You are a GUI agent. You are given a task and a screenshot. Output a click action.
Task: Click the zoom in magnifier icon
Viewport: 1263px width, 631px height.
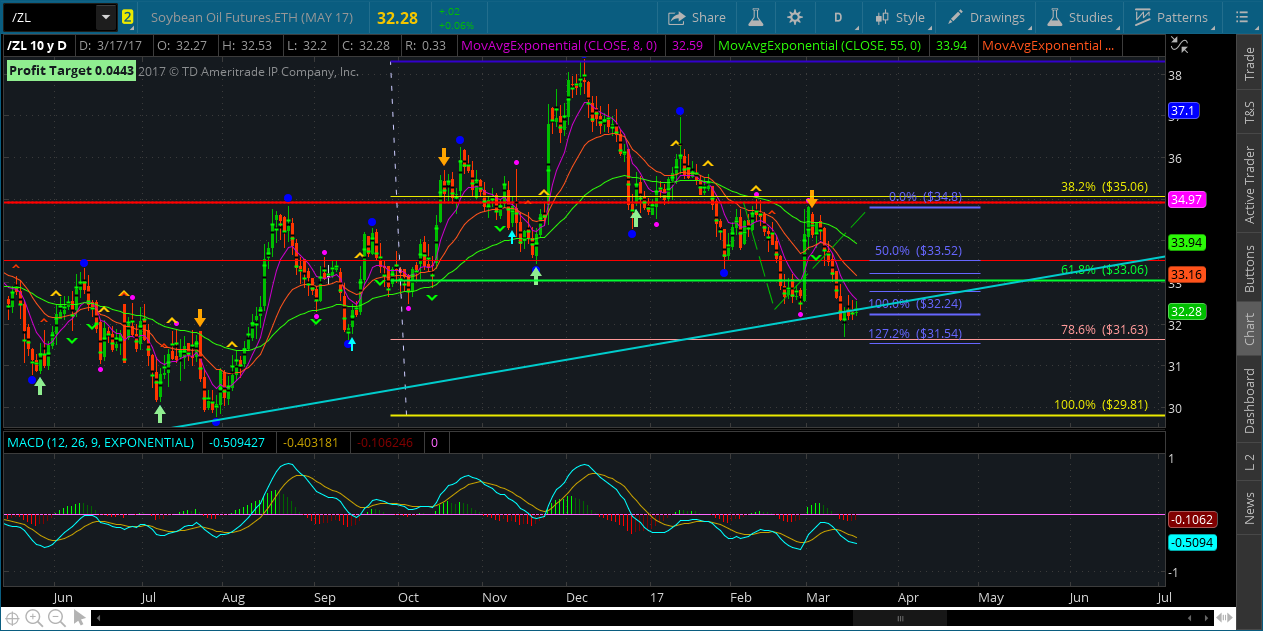[x=35, y=619]
